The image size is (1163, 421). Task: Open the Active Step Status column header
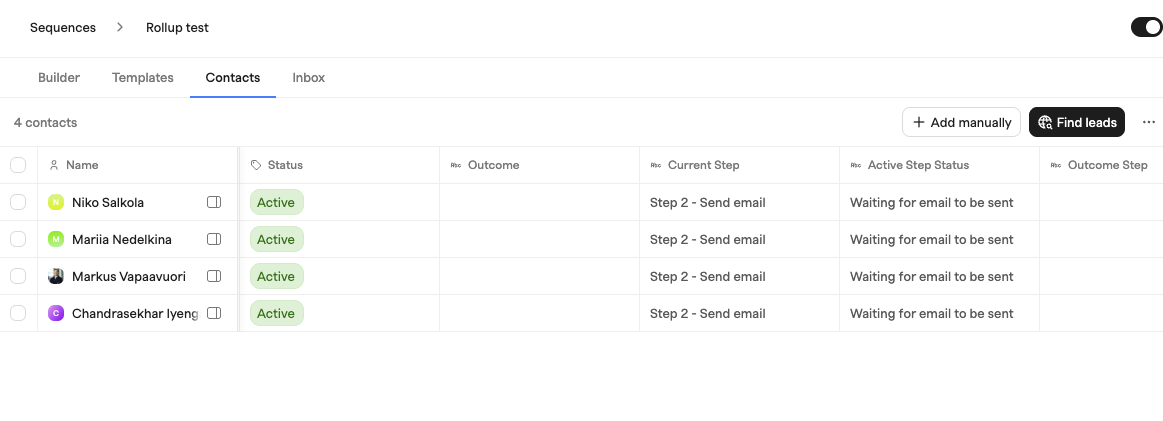point(940,165)
